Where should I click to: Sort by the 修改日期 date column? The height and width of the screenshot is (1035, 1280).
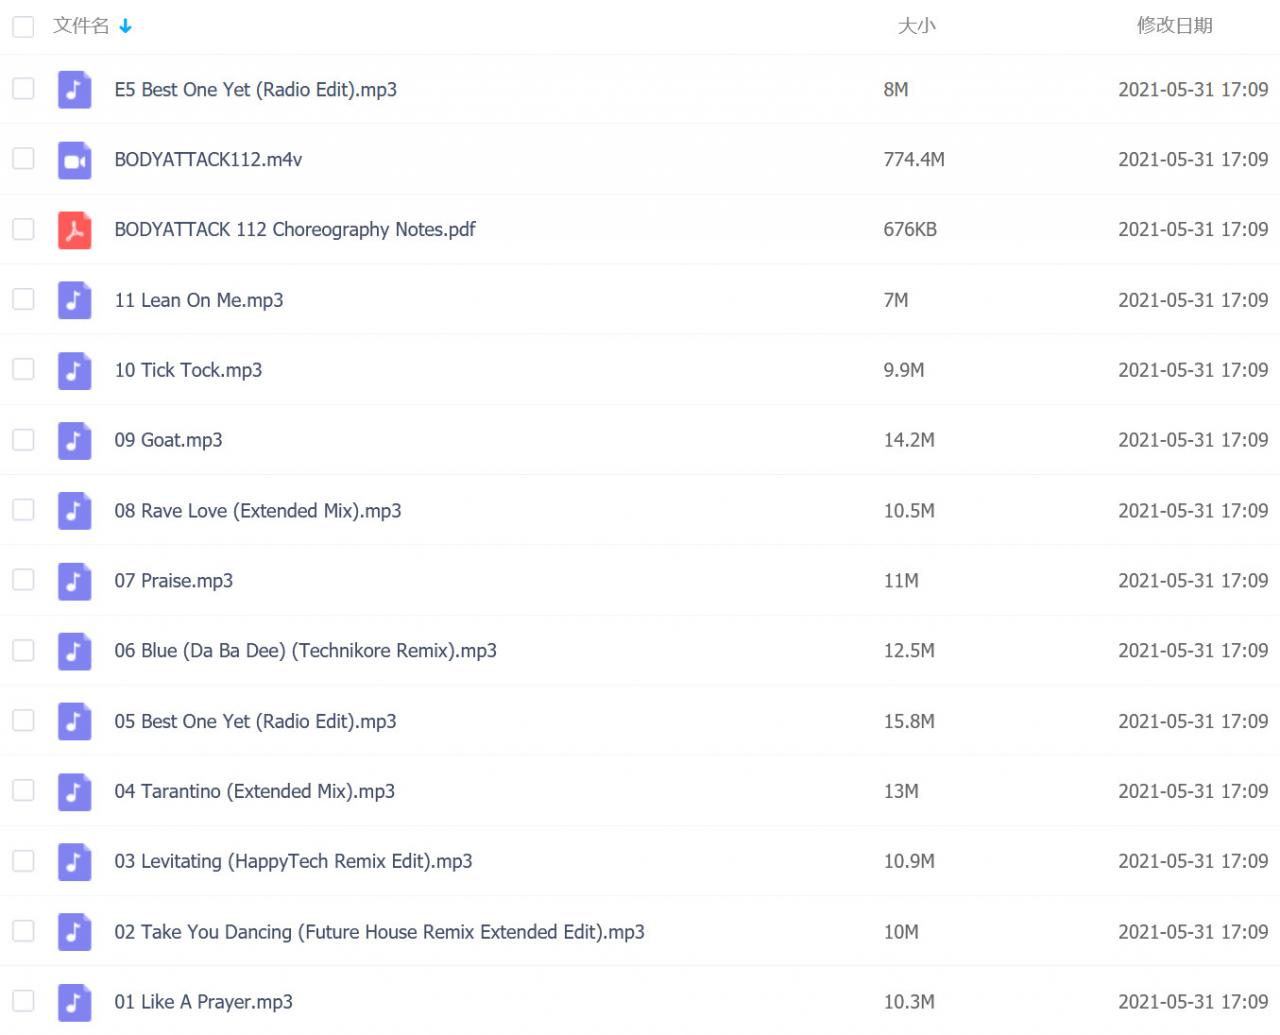click(1174, 26)
